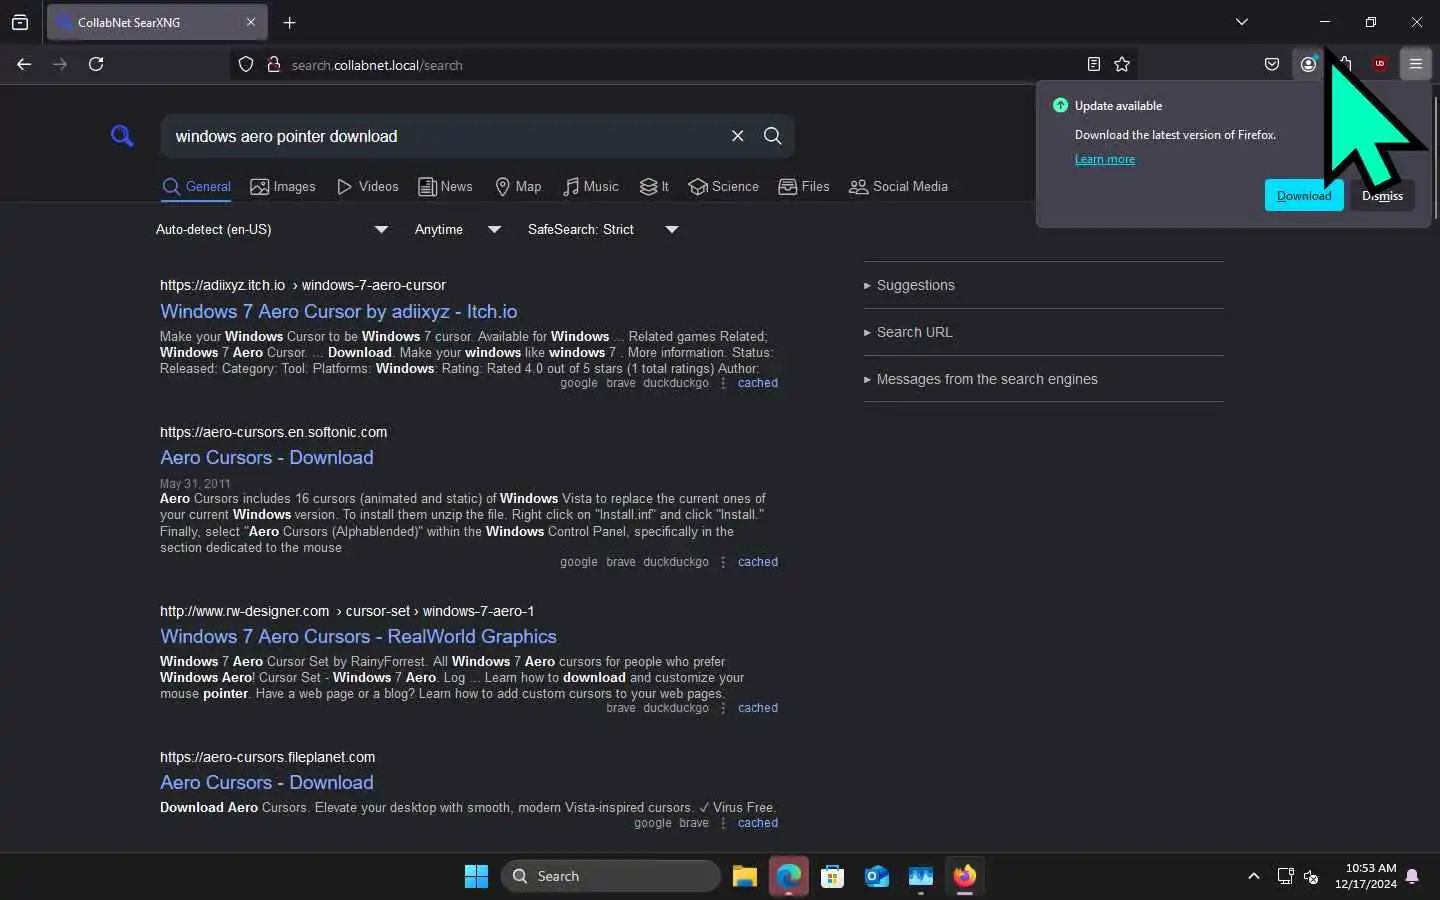Open Firefox account icon
This screenshot has width=1440, height=900.
(1308, 64)
